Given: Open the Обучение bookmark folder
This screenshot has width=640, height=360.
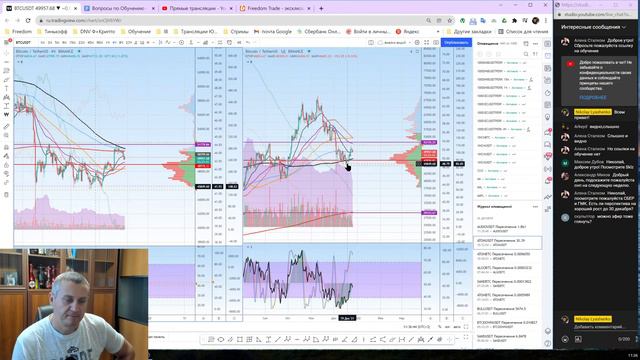Looking at the screenshot, I should tap(136, 31).
